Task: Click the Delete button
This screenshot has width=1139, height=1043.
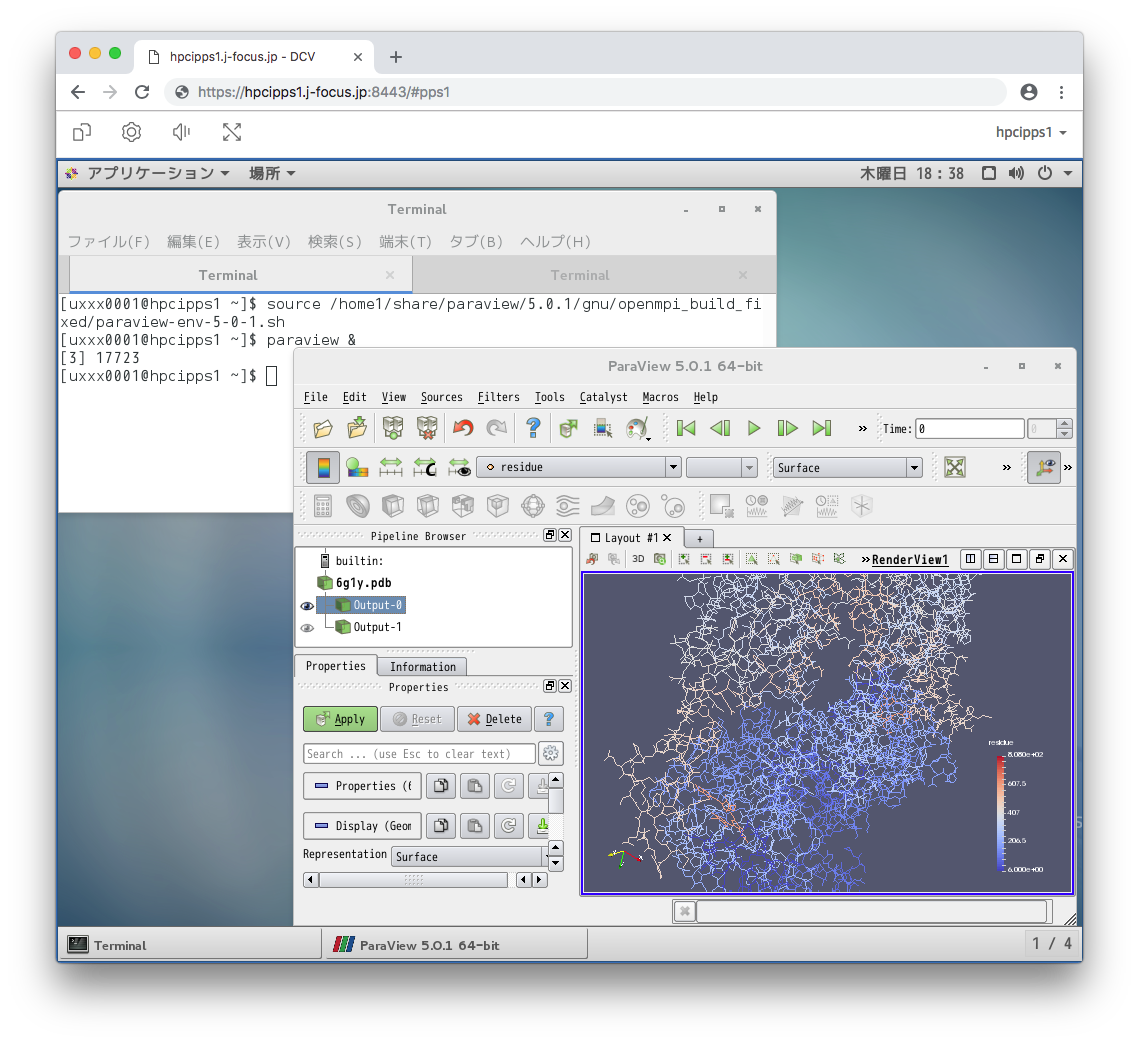Action: point(494,719)
